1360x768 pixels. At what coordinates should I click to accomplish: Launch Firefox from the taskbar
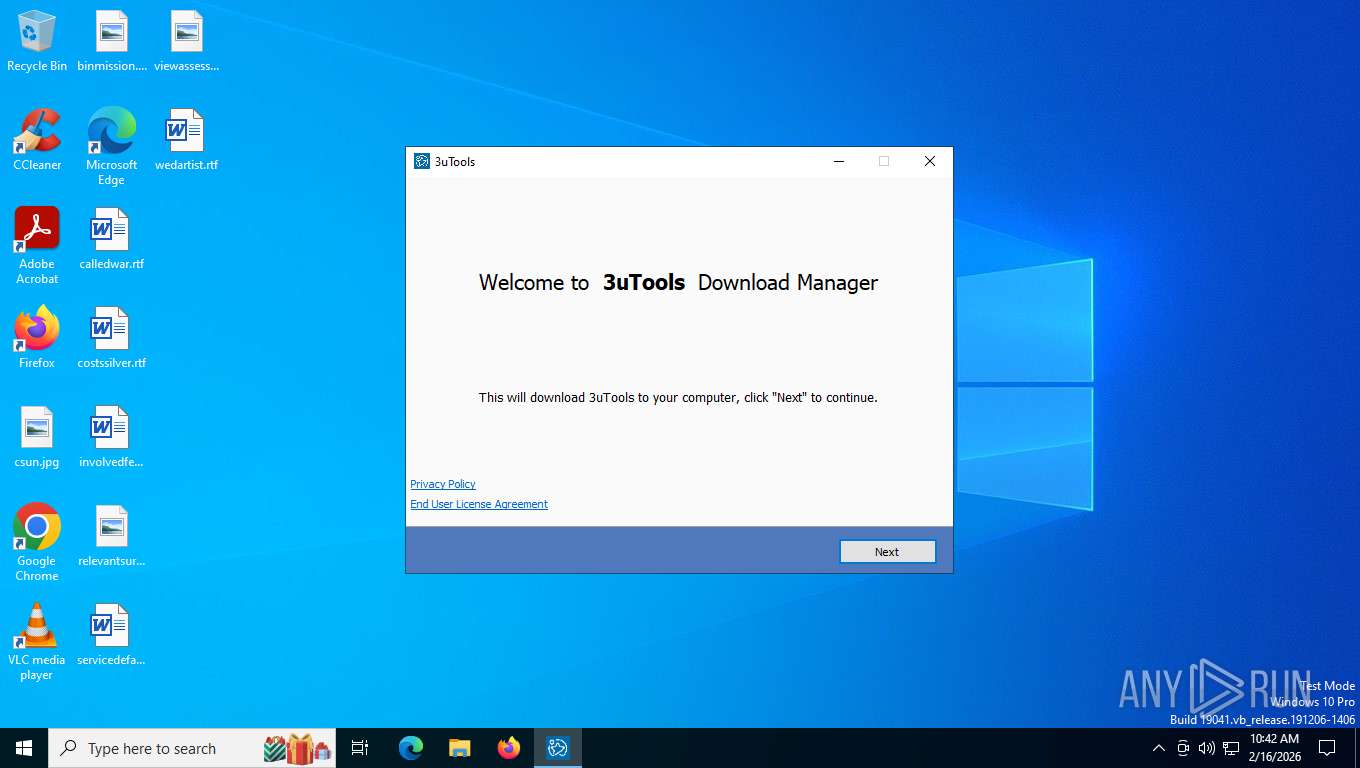509,748
